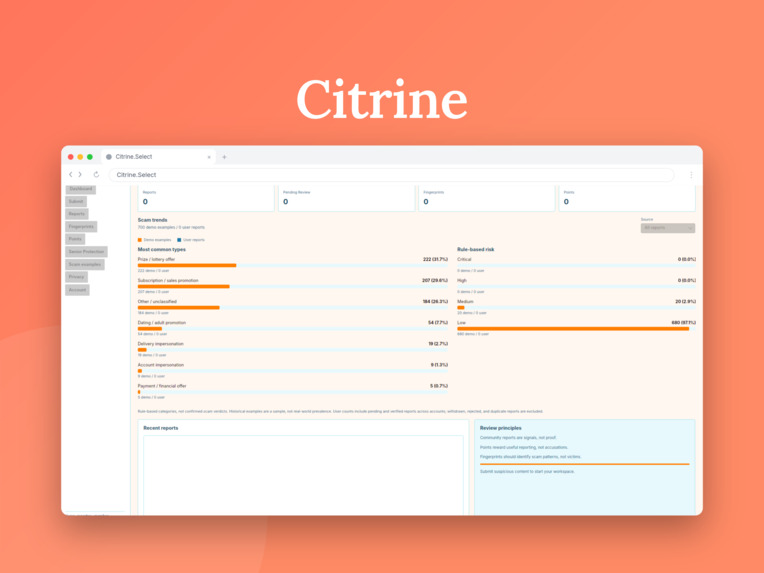
Task: Open a new tab with the plus icon
Action: point(224,157)
